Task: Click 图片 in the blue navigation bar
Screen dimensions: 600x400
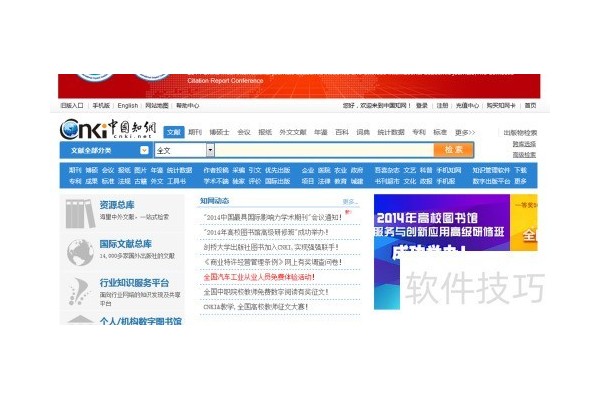Action: 140,170
